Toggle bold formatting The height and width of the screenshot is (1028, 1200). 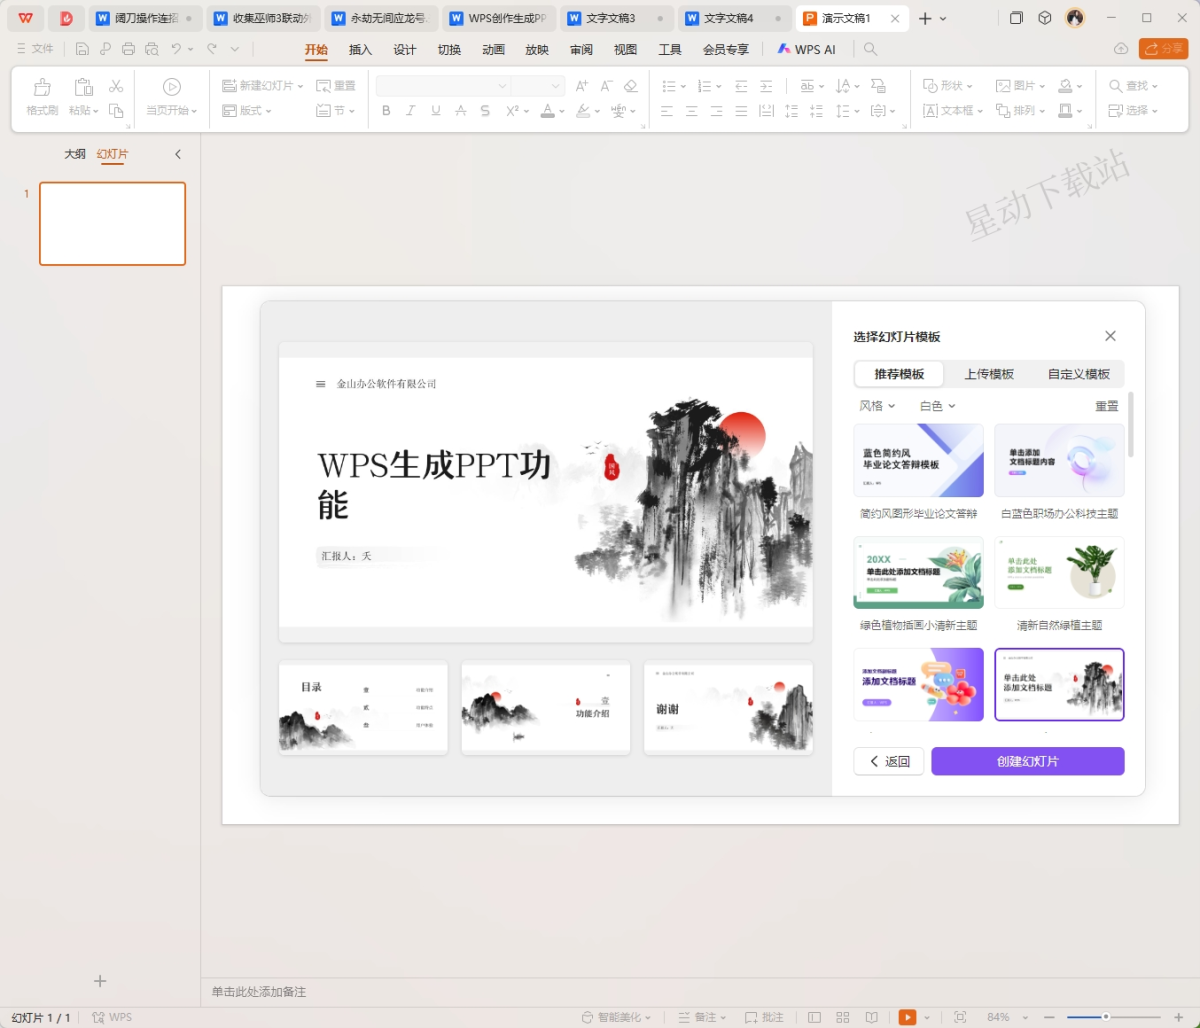pos(386,111)
